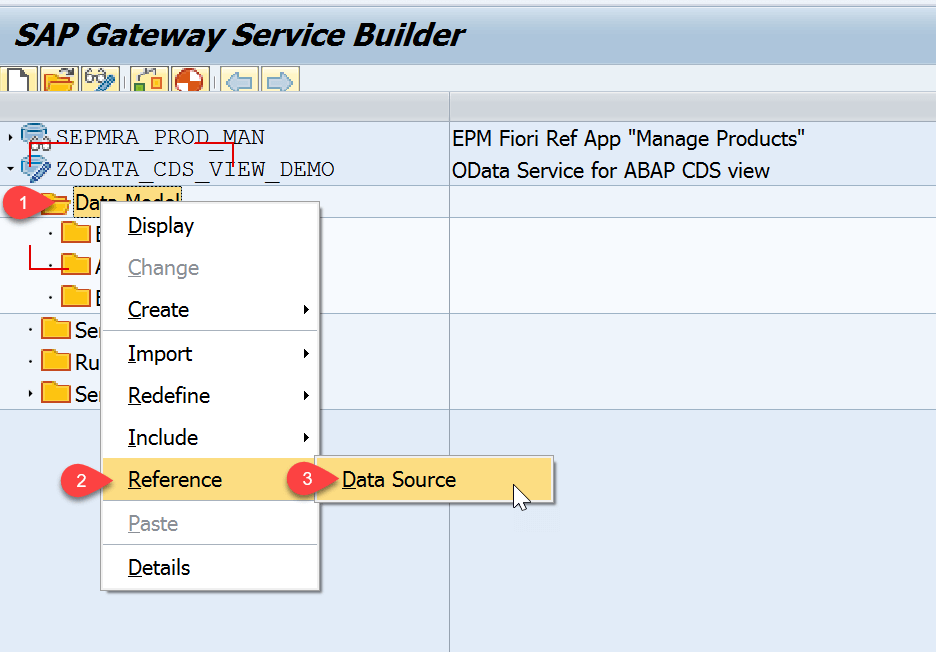The image size is (936, 652).
Task: Click the open Data Model folder icon
Action: pyautogui.click(x=55, y=203)
